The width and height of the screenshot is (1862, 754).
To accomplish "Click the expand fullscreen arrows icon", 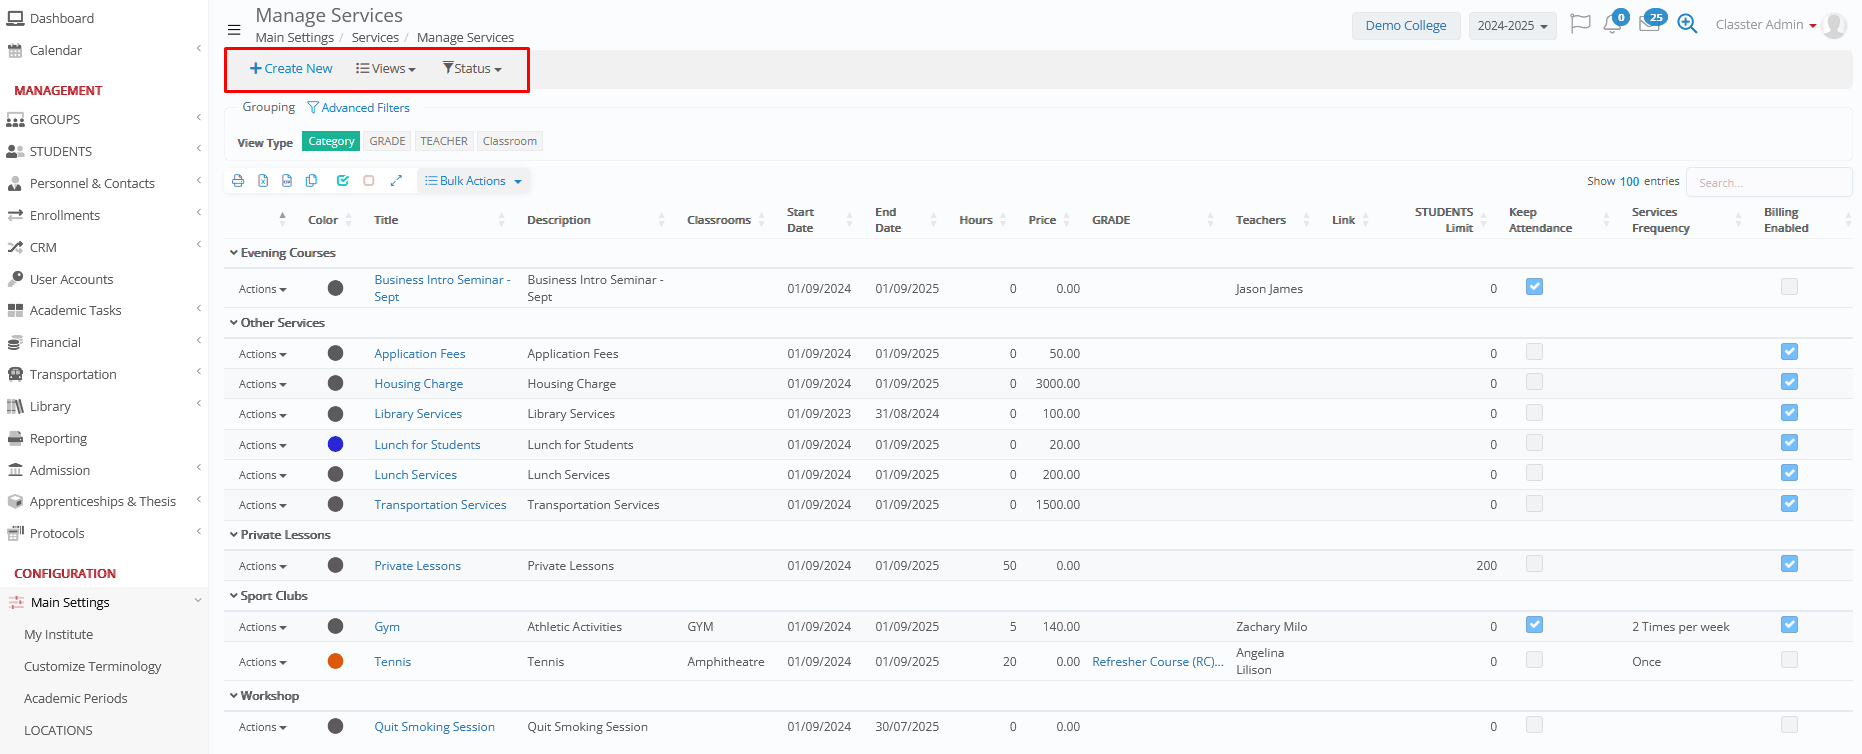I will (x=396, y=181).
